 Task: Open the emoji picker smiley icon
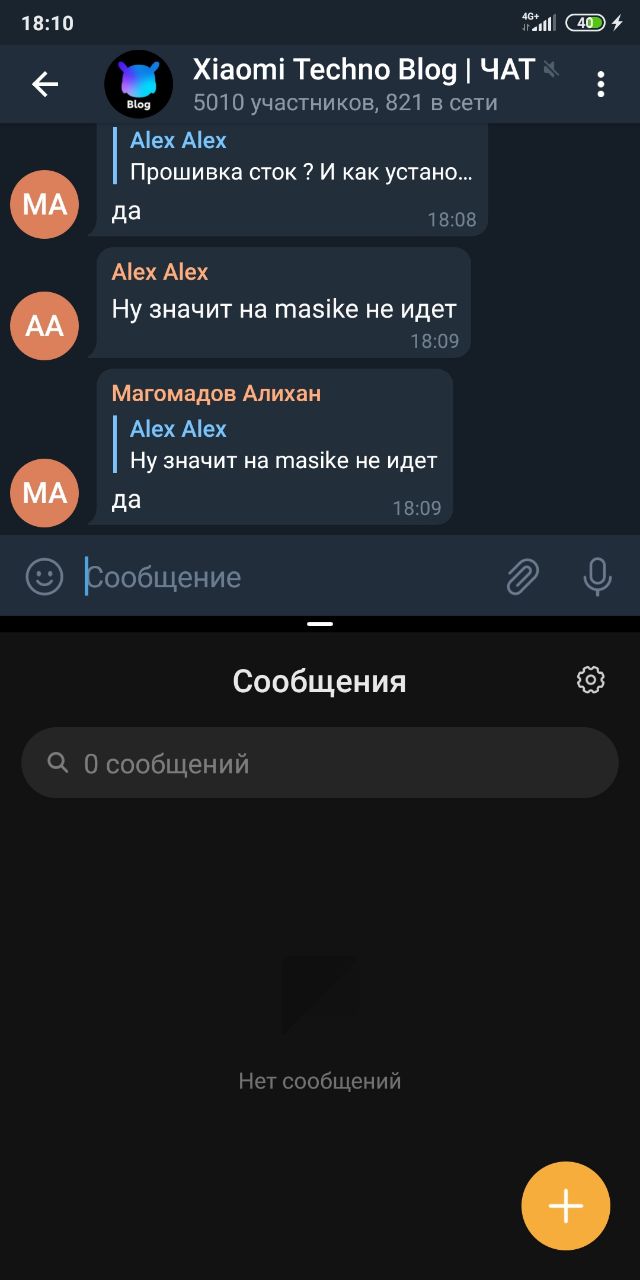[x=44, y=576]
